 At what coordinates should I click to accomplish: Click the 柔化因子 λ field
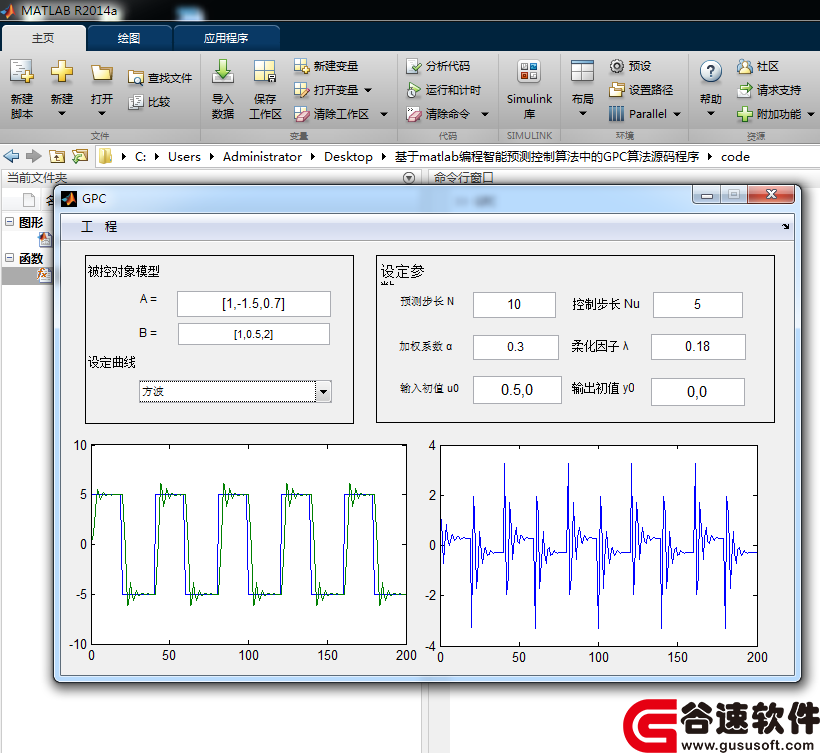[x=698, y=346]
